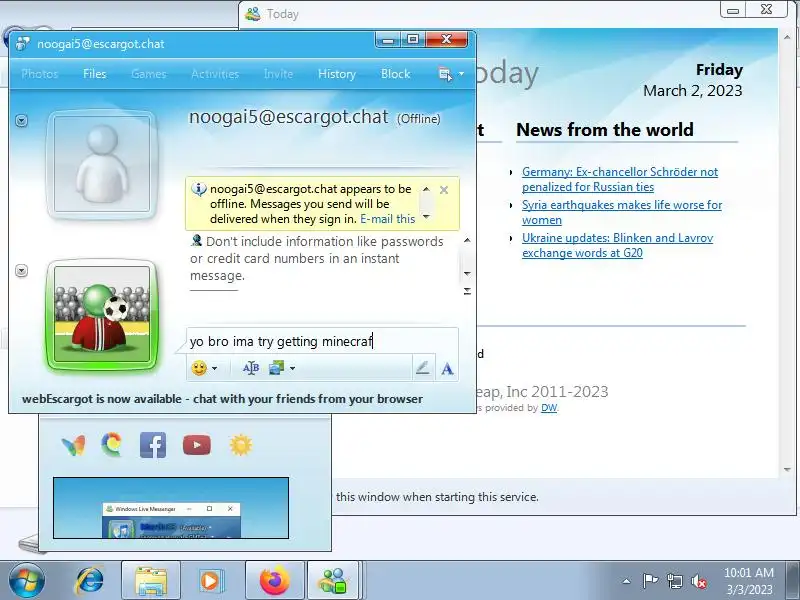Open the DW provider link

pos(549,408)
